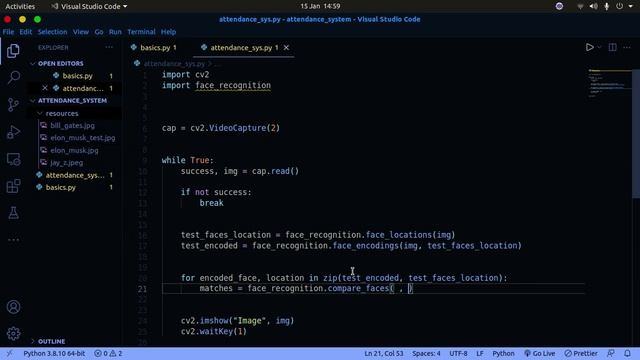Select basics.py under Open Editors

(78, 76)
